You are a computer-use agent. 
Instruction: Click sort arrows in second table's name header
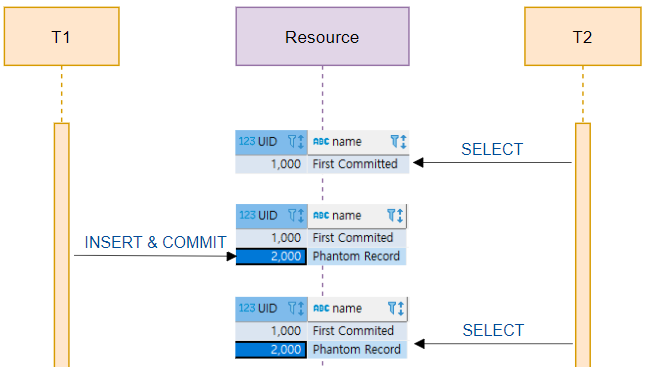pos(399,215)
